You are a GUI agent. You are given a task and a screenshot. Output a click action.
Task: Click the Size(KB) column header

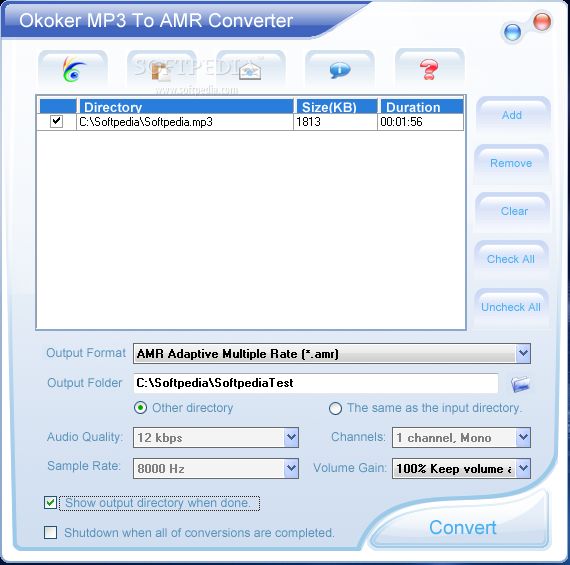337,107
